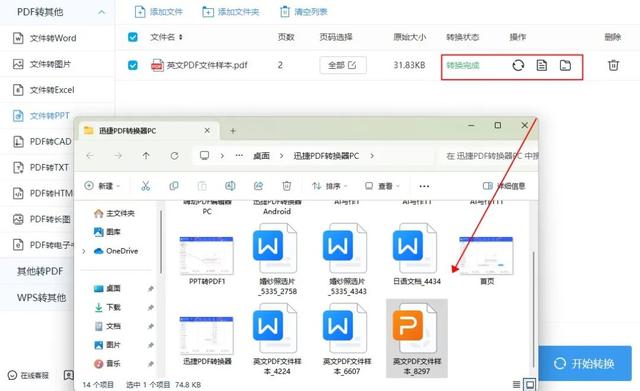Click the Explorer search field
Screen dimensions: 640x391
489,156
